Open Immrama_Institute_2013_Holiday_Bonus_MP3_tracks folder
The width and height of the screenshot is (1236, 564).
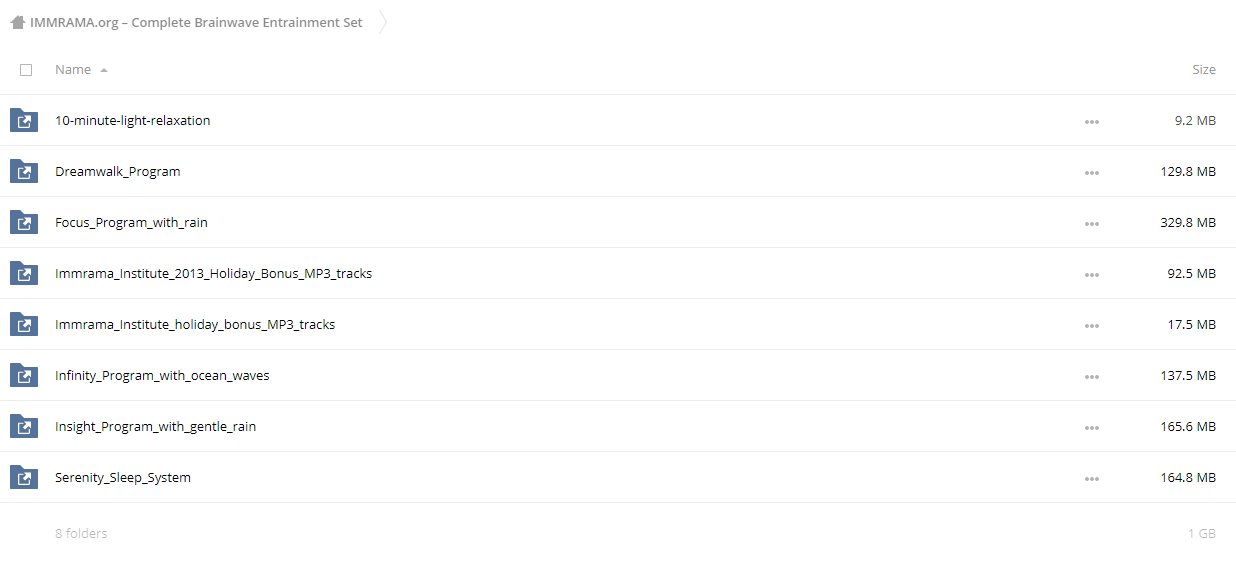point(213,274)
